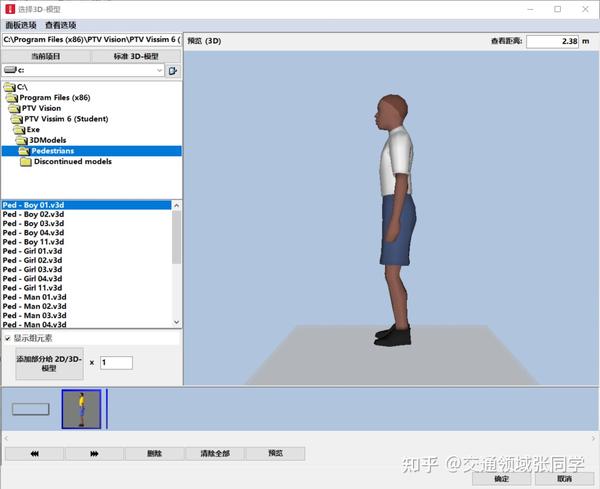Select Ped - Girl 02.v3d file

(33, 260)
